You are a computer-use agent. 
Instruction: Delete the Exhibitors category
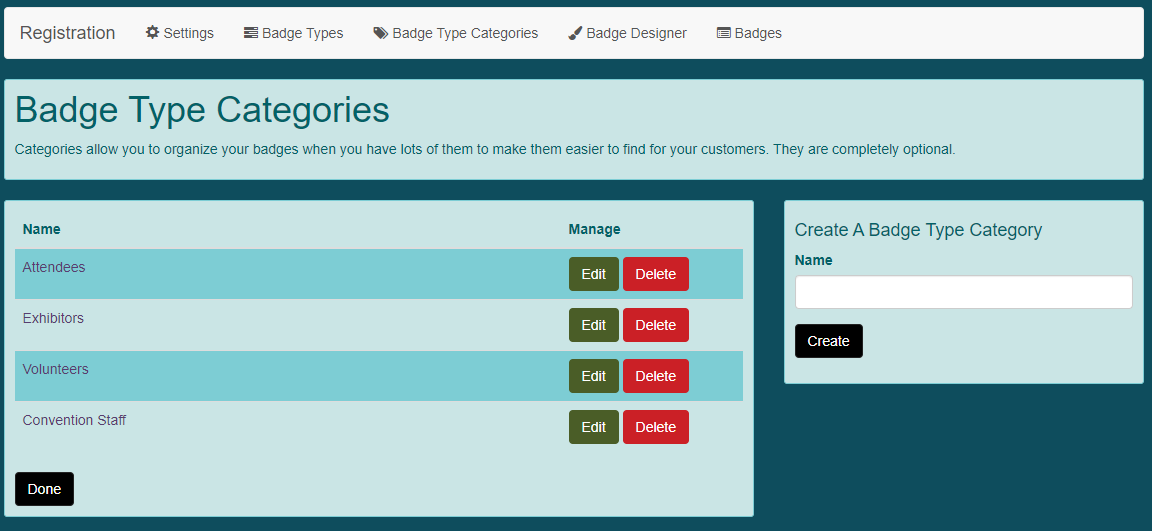point(655,325)
